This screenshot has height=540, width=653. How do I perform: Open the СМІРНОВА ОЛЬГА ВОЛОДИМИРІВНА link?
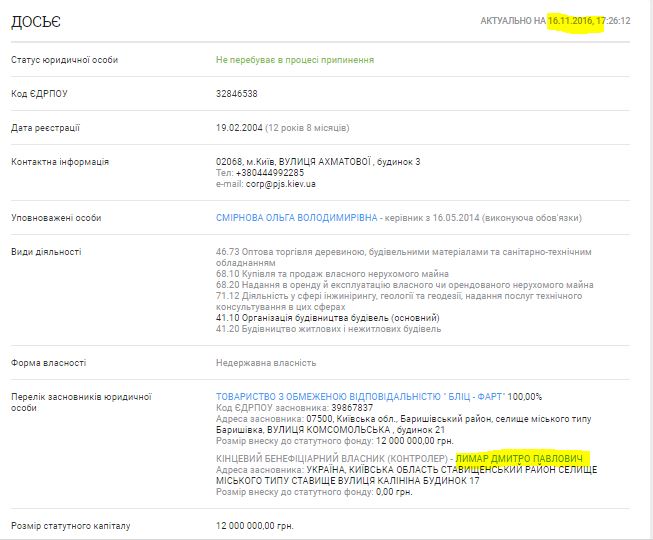click(297, 217)
